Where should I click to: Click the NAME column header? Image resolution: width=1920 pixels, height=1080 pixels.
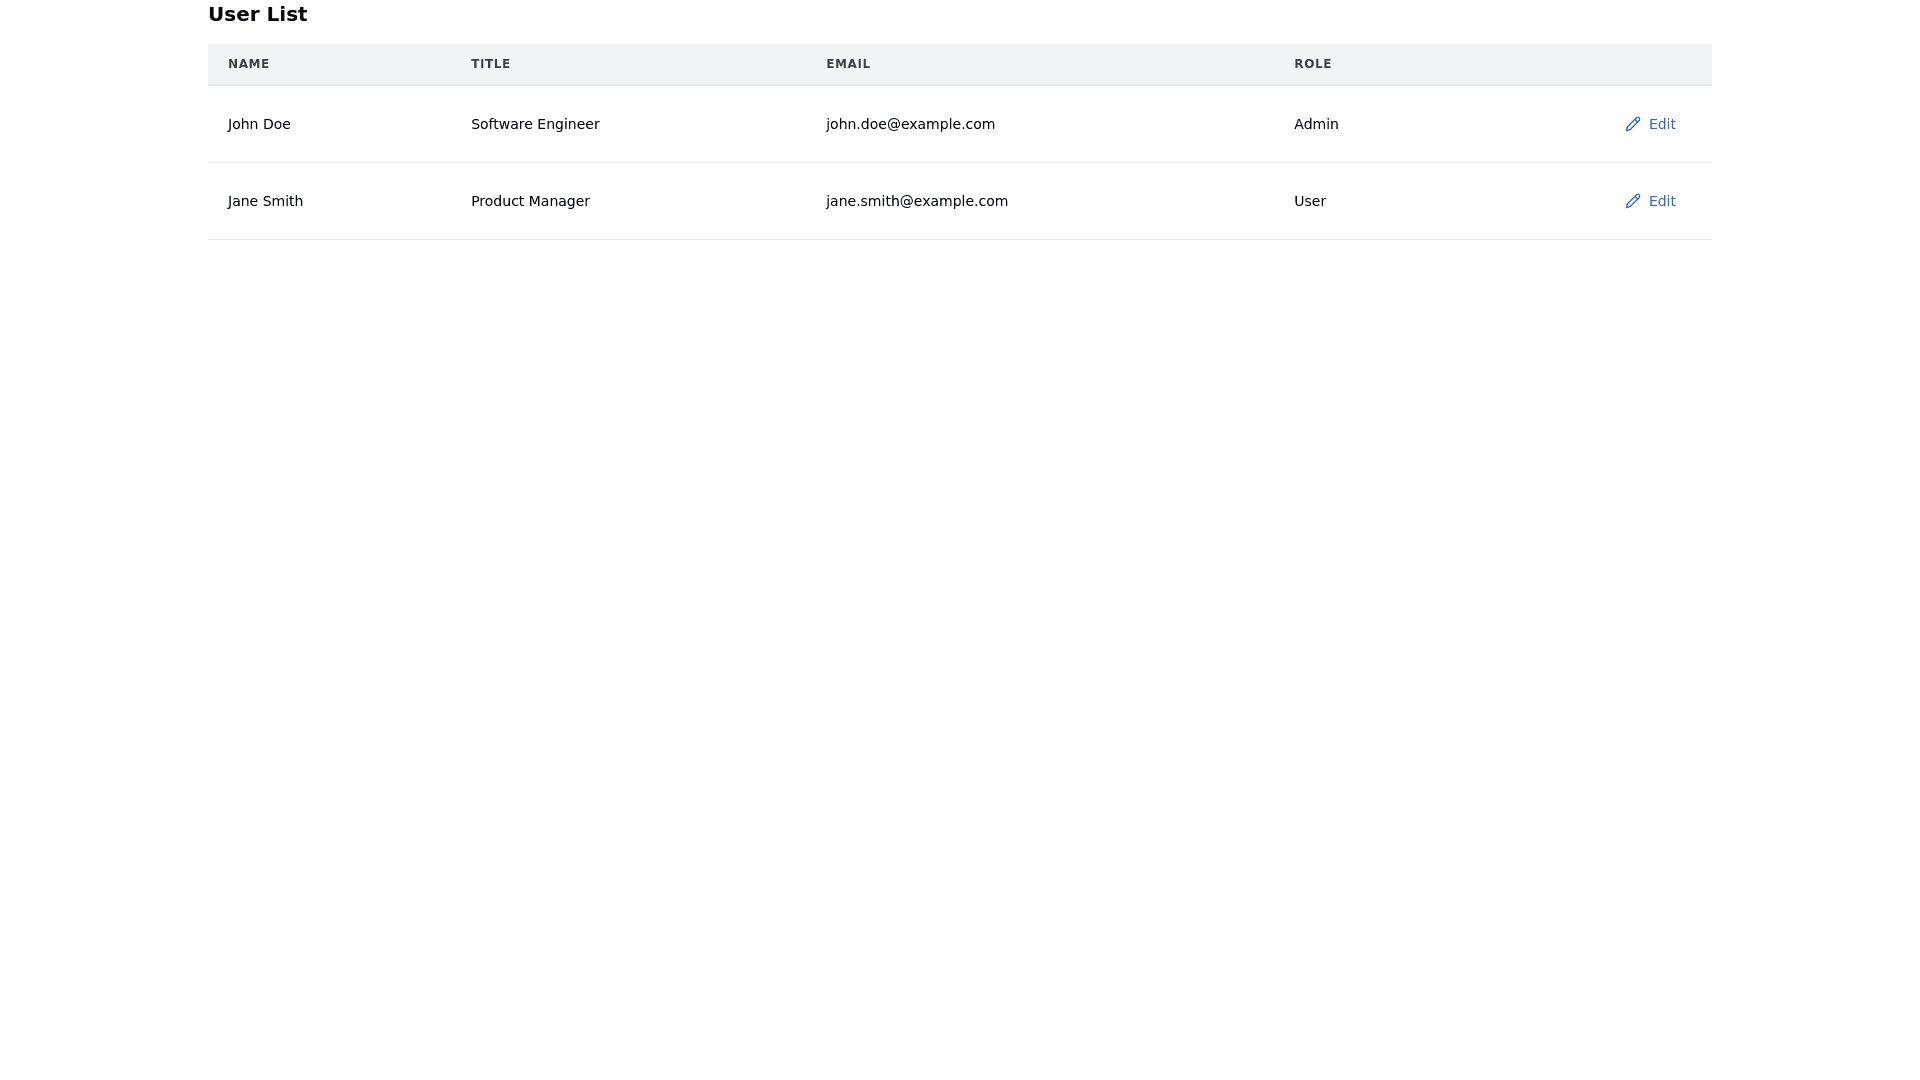point(248,64)
